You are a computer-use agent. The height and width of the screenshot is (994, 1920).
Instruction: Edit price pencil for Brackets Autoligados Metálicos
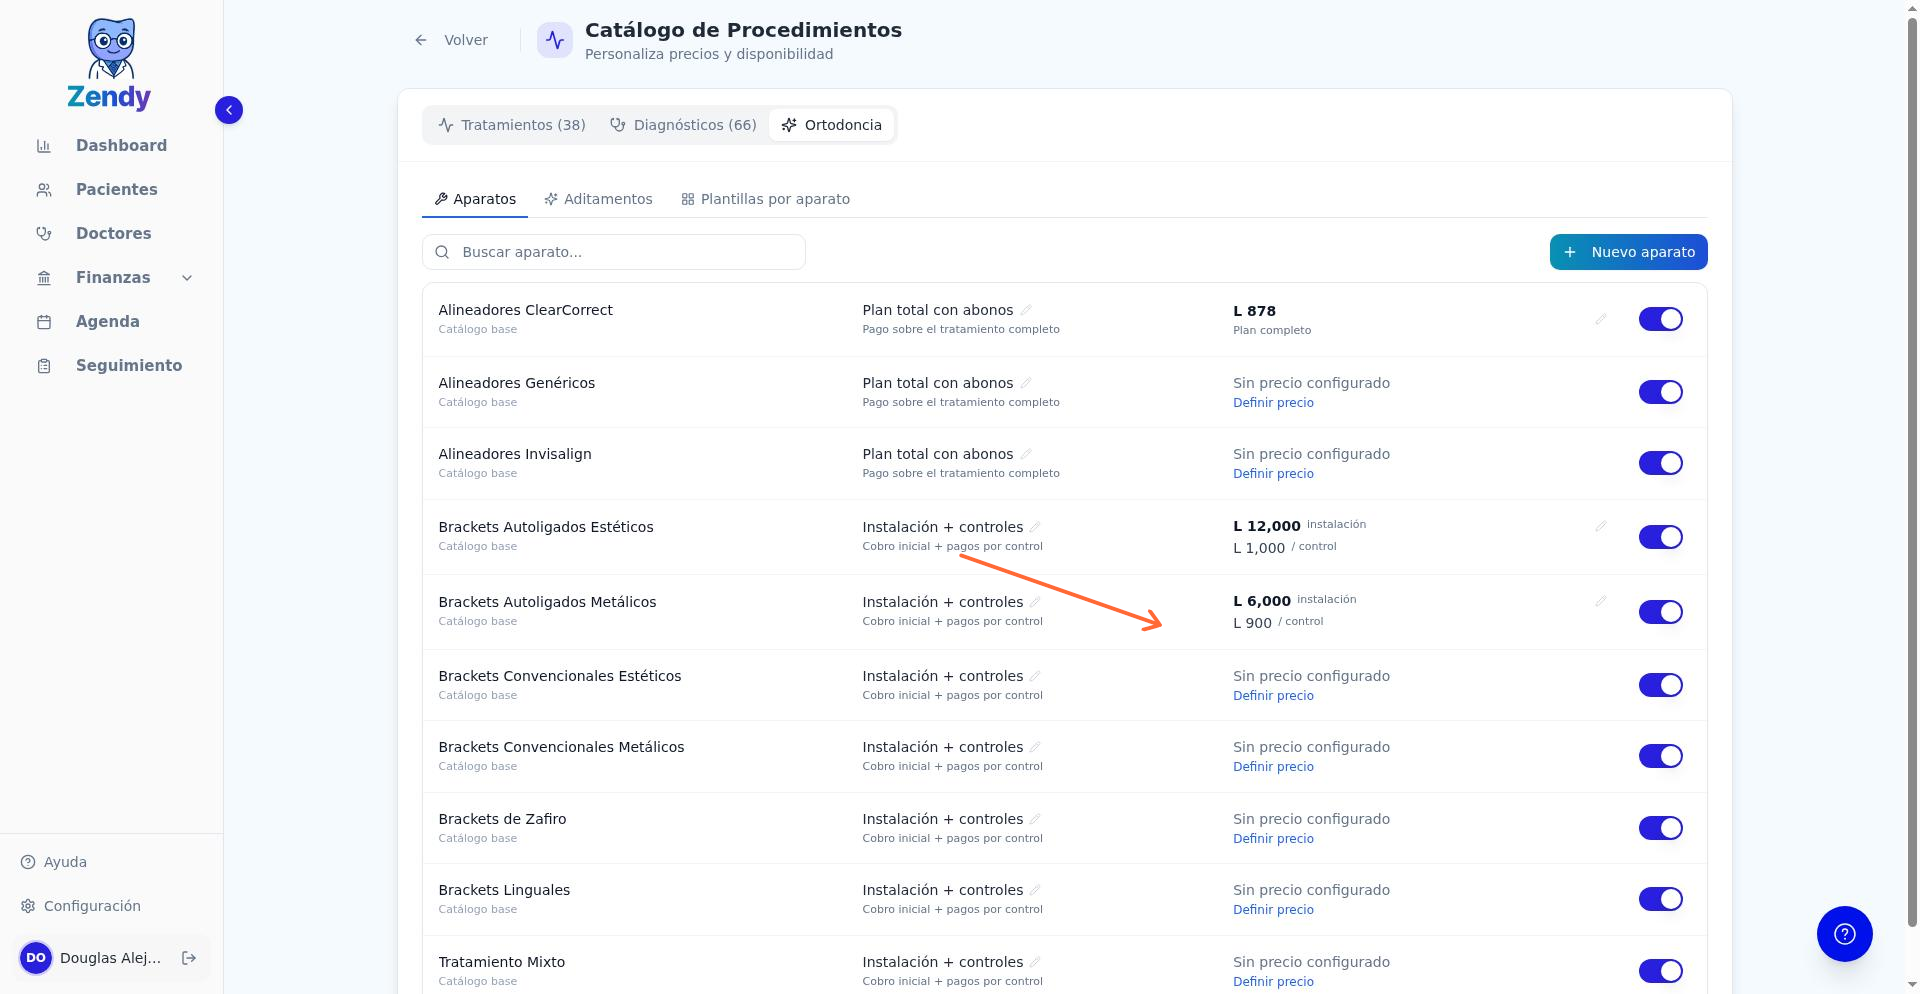pos(1600,601)
